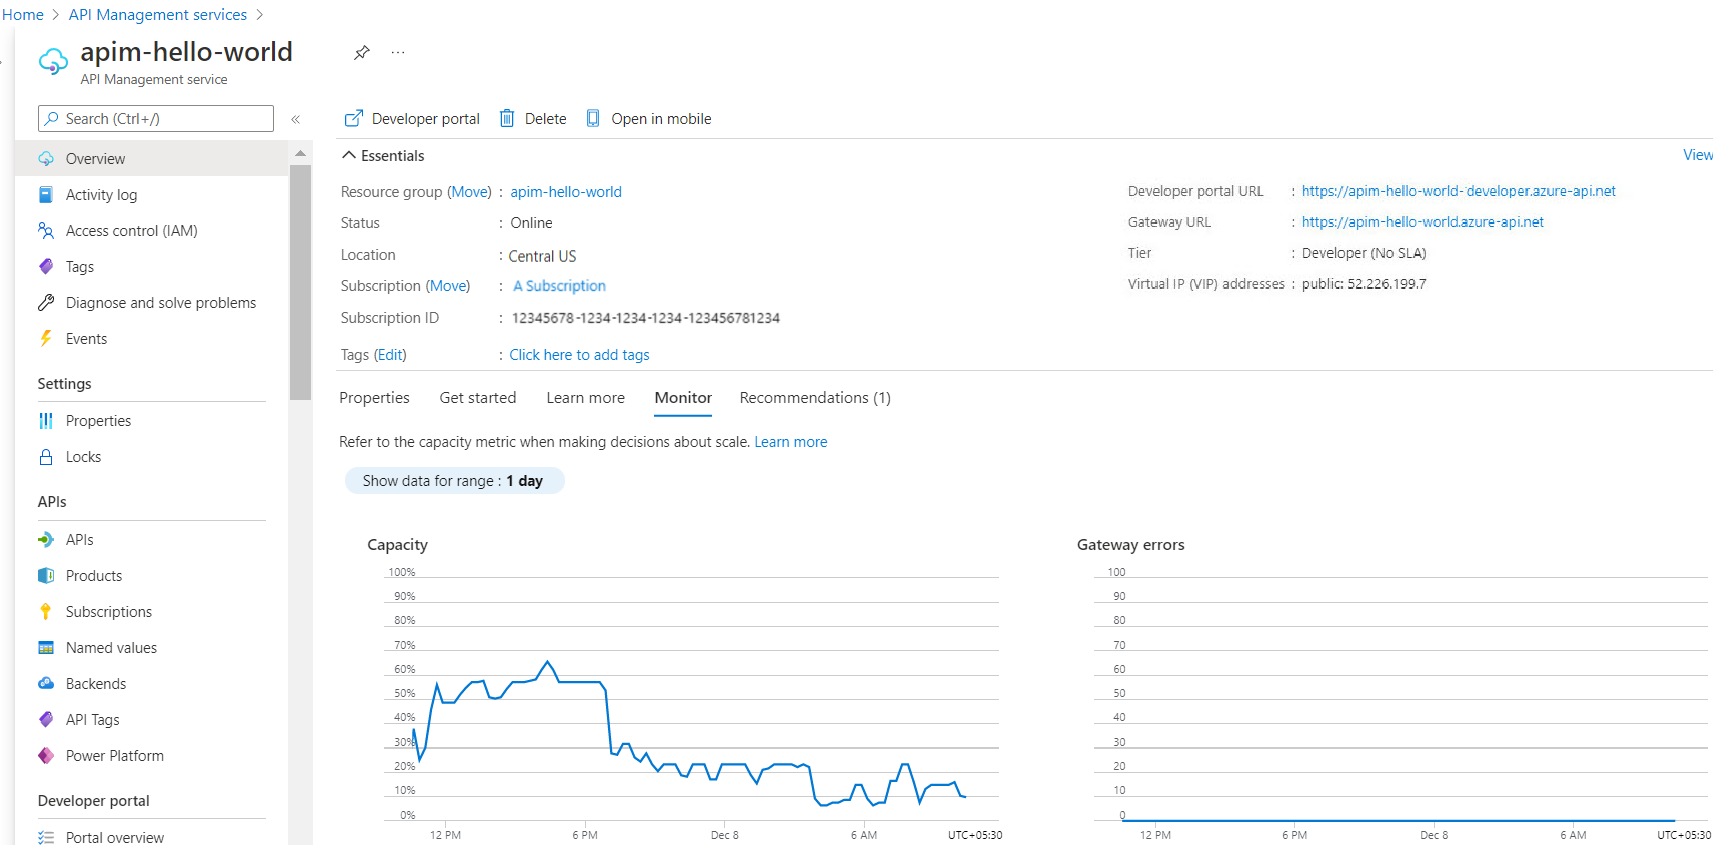Screen dimensions: 1713x845
Task: Open the capacity metric Learn more link
Action: pos(790,442)
